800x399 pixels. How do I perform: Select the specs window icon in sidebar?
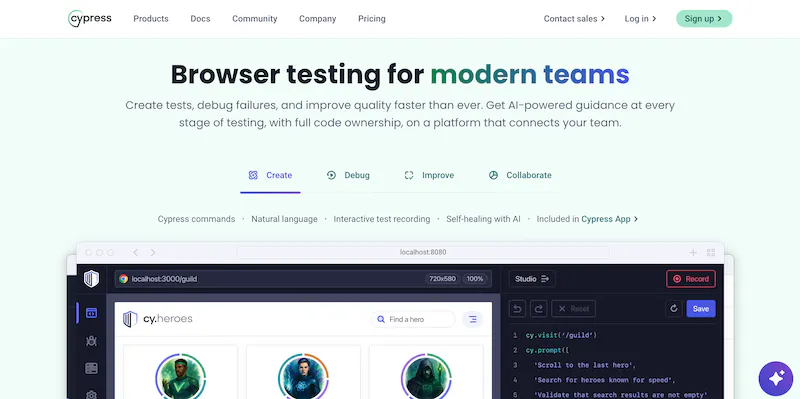[91, 313]
